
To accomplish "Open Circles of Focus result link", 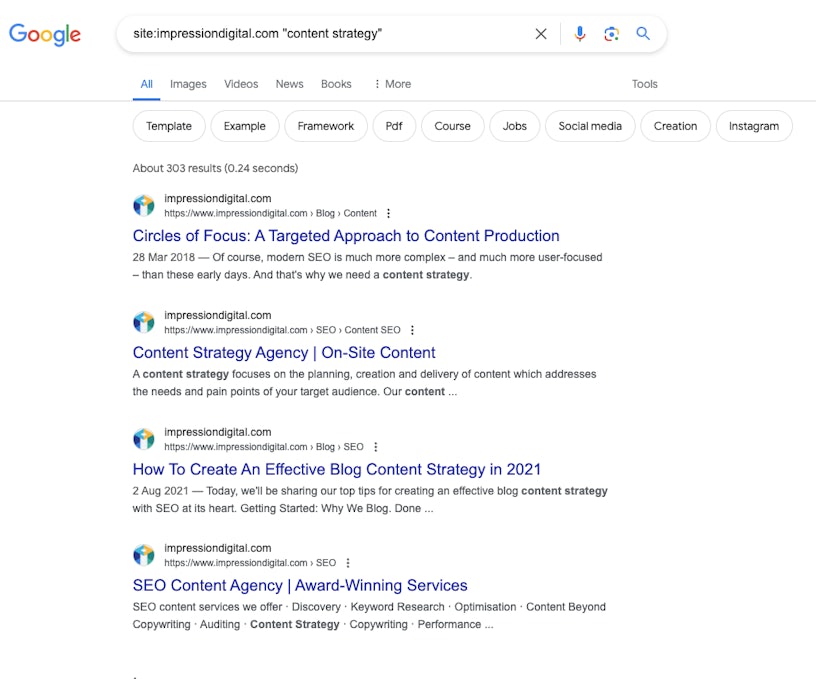I will pyautogui.click(x=346, y=236).
